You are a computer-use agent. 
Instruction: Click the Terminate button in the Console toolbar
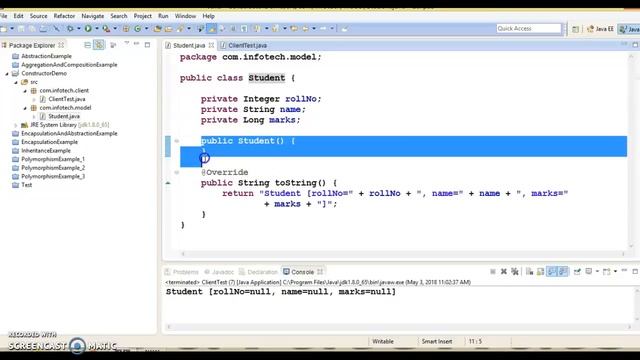[x=493, y=272]
